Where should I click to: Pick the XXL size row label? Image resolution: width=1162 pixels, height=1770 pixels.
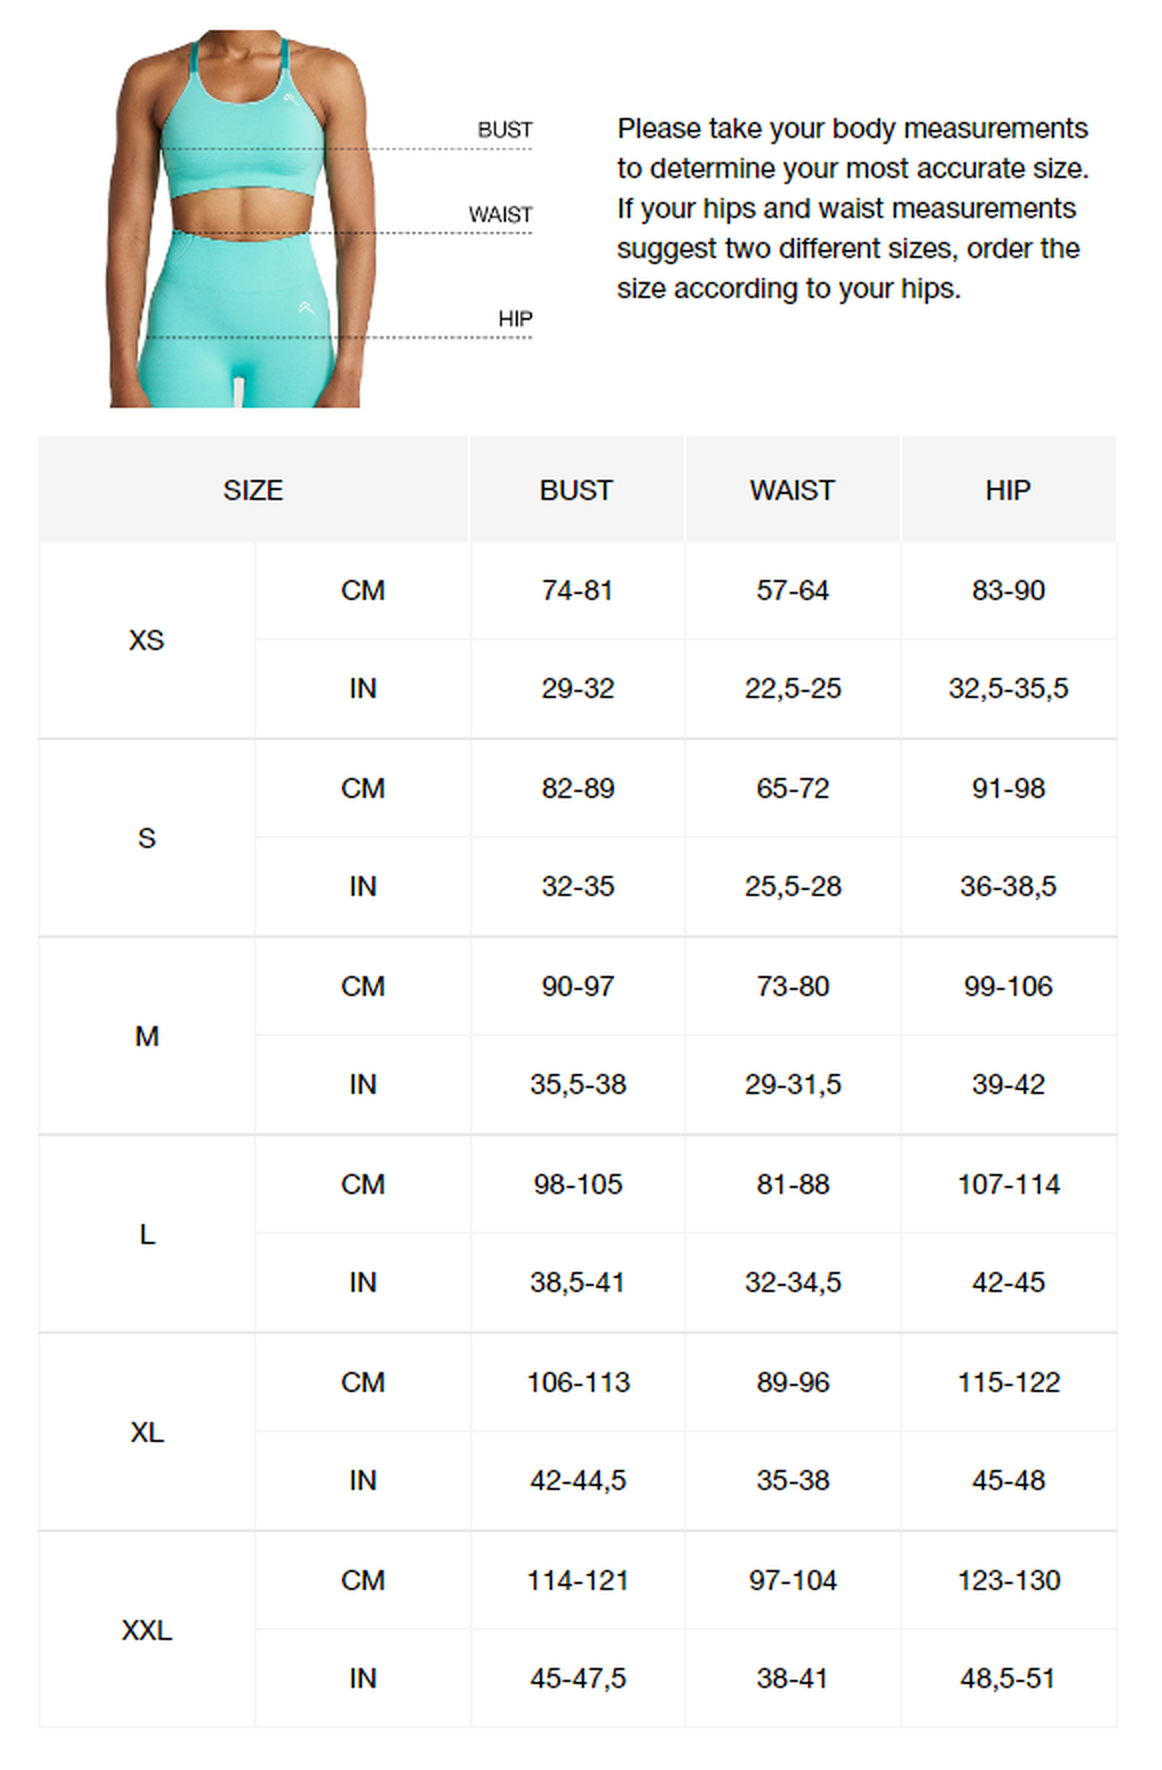tap(146, 1630)
